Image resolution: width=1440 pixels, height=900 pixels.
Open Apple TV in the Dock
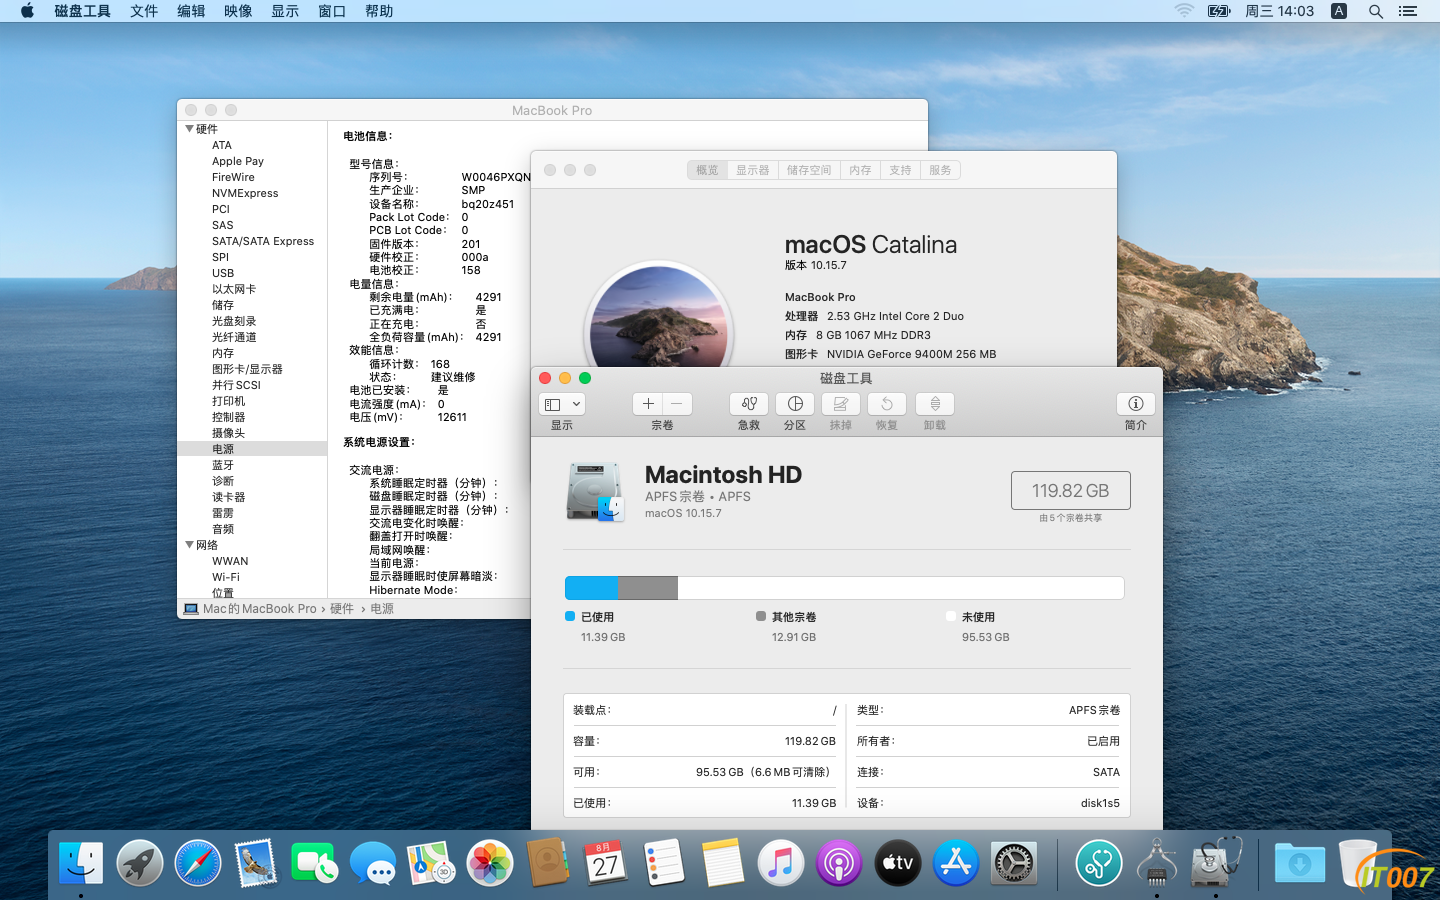898,862
